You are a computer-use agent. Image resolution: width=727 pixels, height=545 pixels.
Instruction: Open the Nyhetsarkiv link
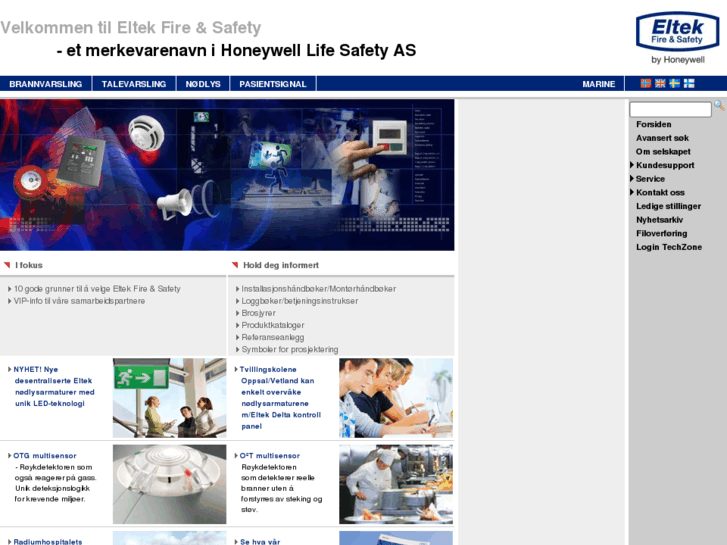coord(659,220)
